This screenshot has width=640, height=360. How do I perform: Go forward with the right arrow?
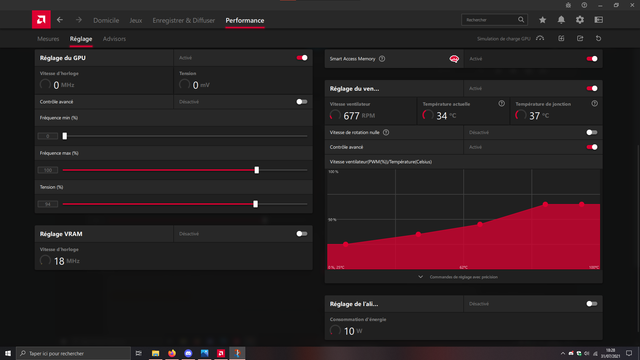pyautogui.click(x=79, y=20)
